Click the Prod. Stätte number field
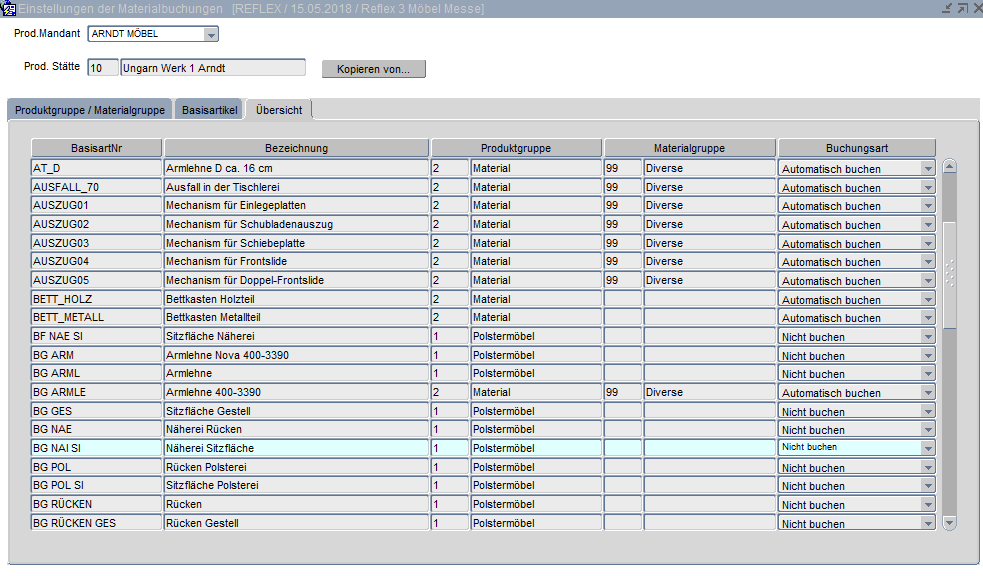 [x=102, y=68]
